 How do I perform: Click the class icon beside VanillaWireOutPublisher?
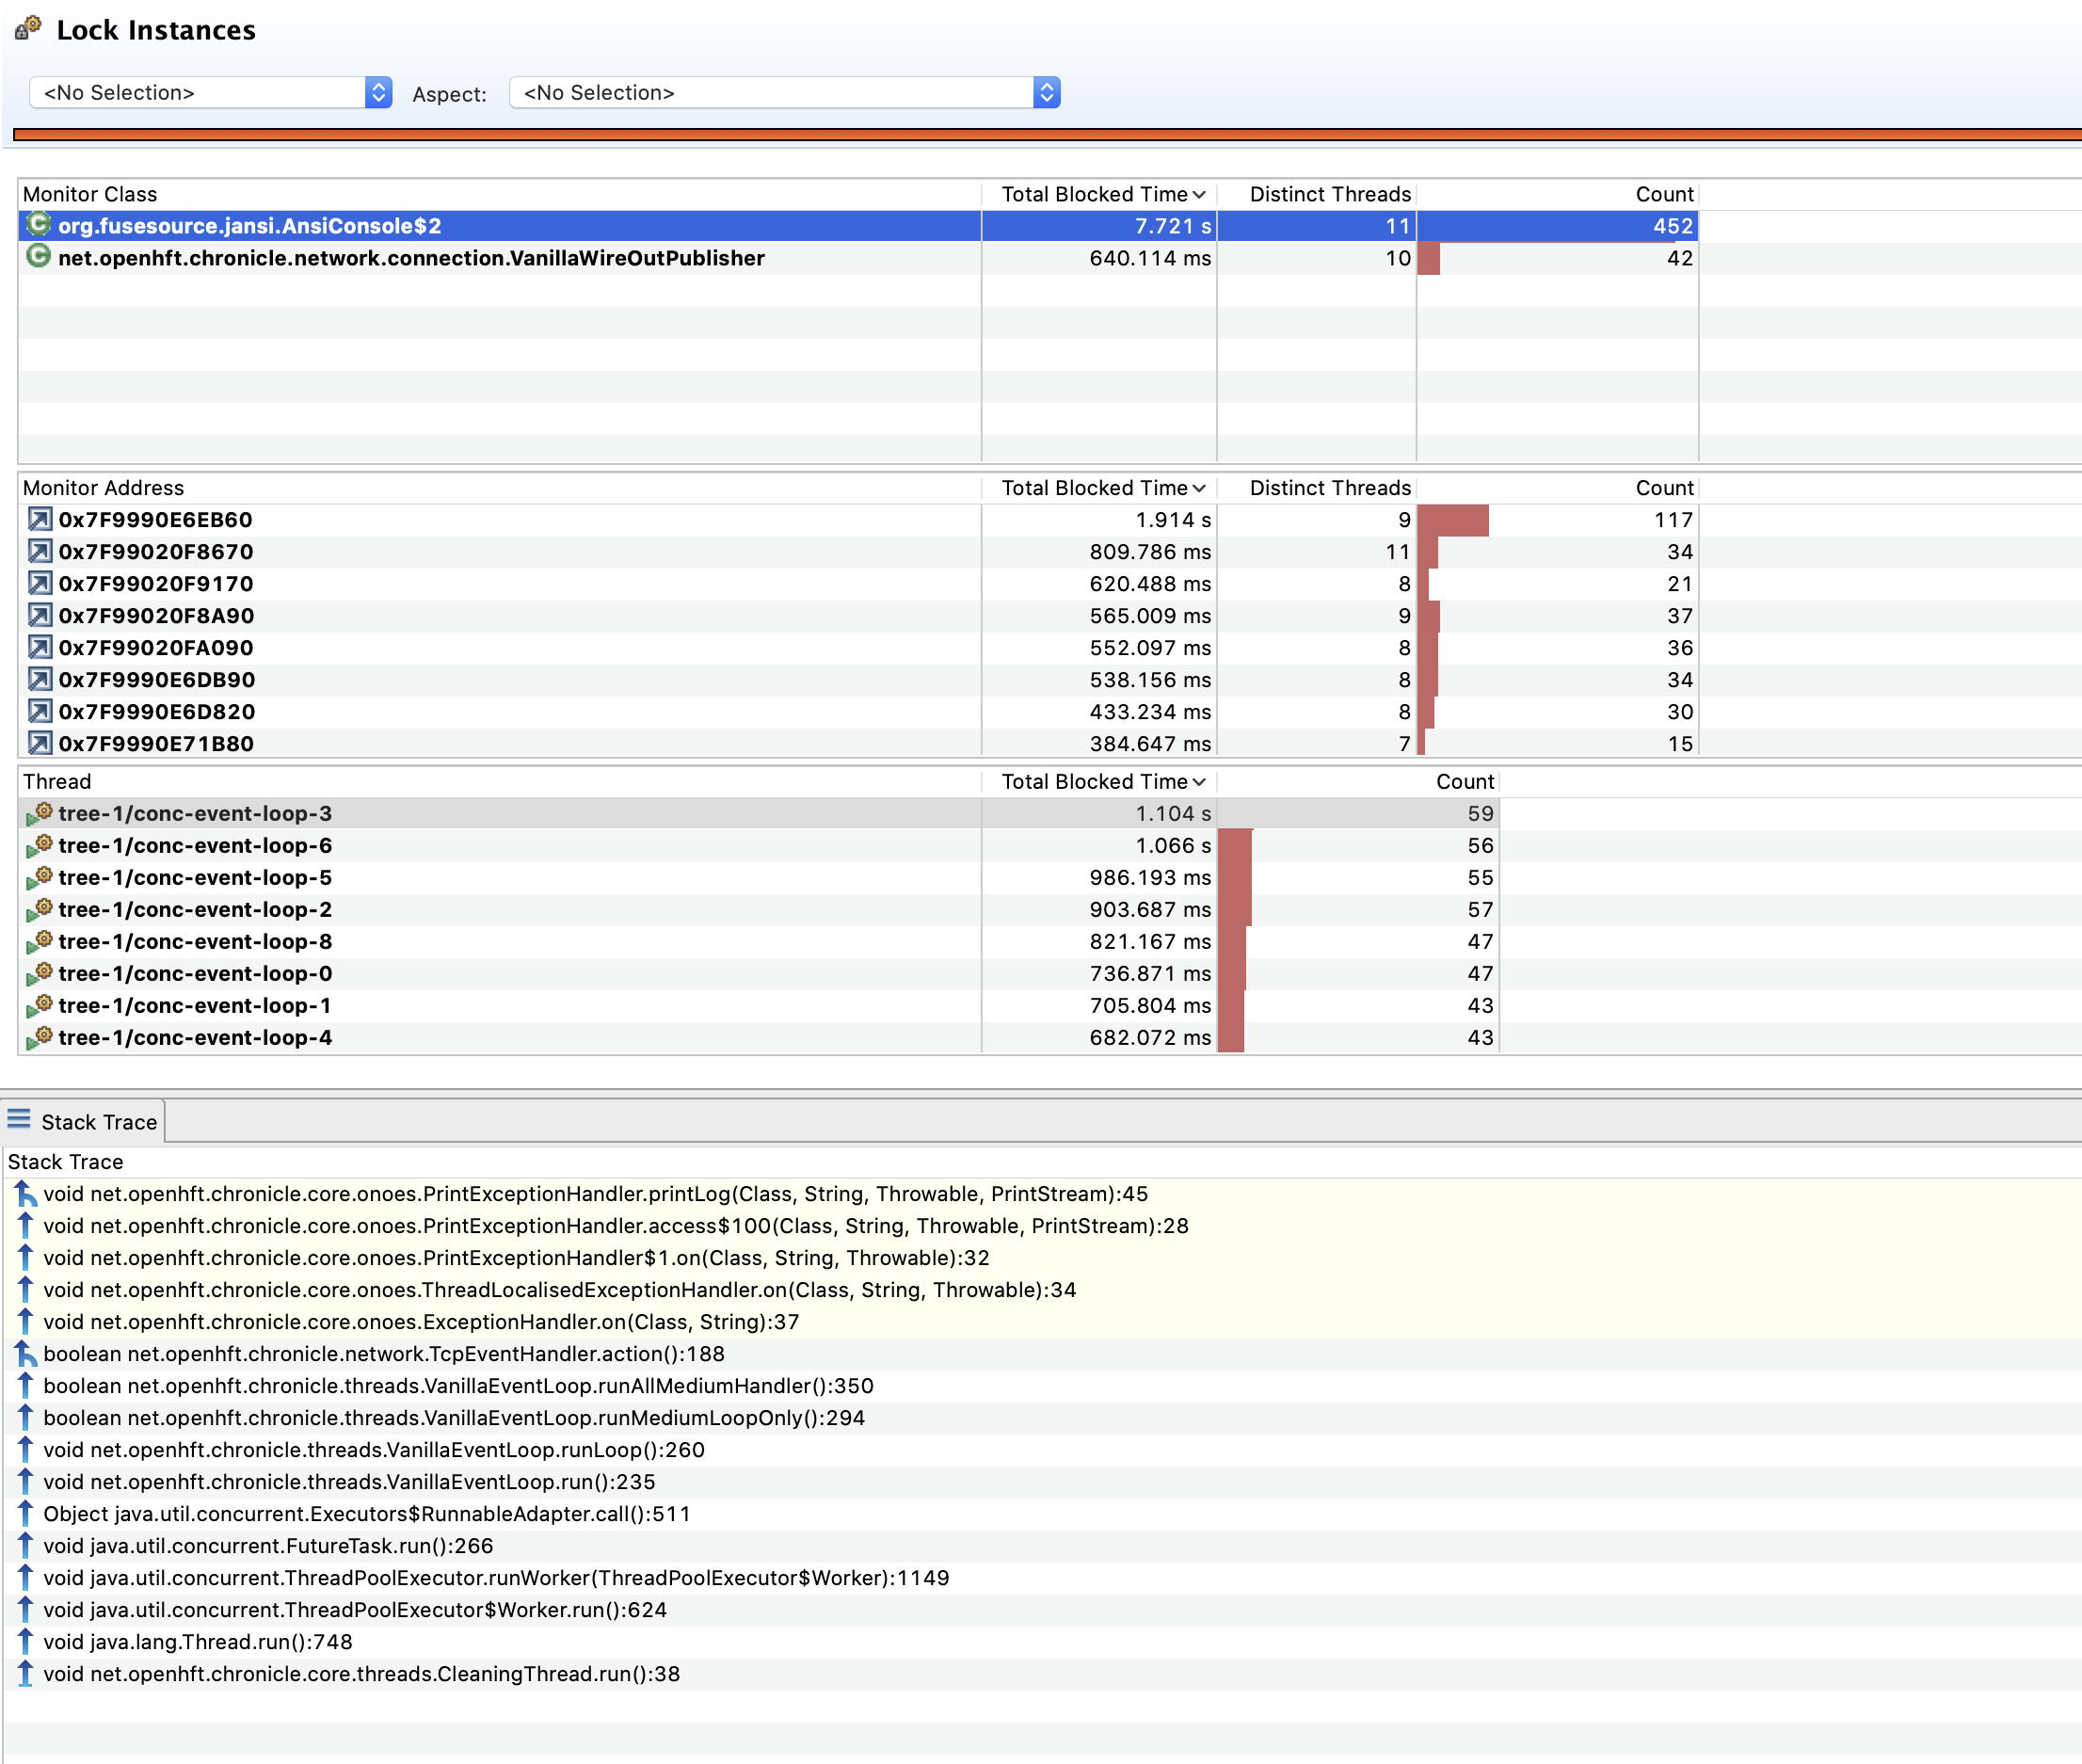pyautogui.click(x=39, y=258)
